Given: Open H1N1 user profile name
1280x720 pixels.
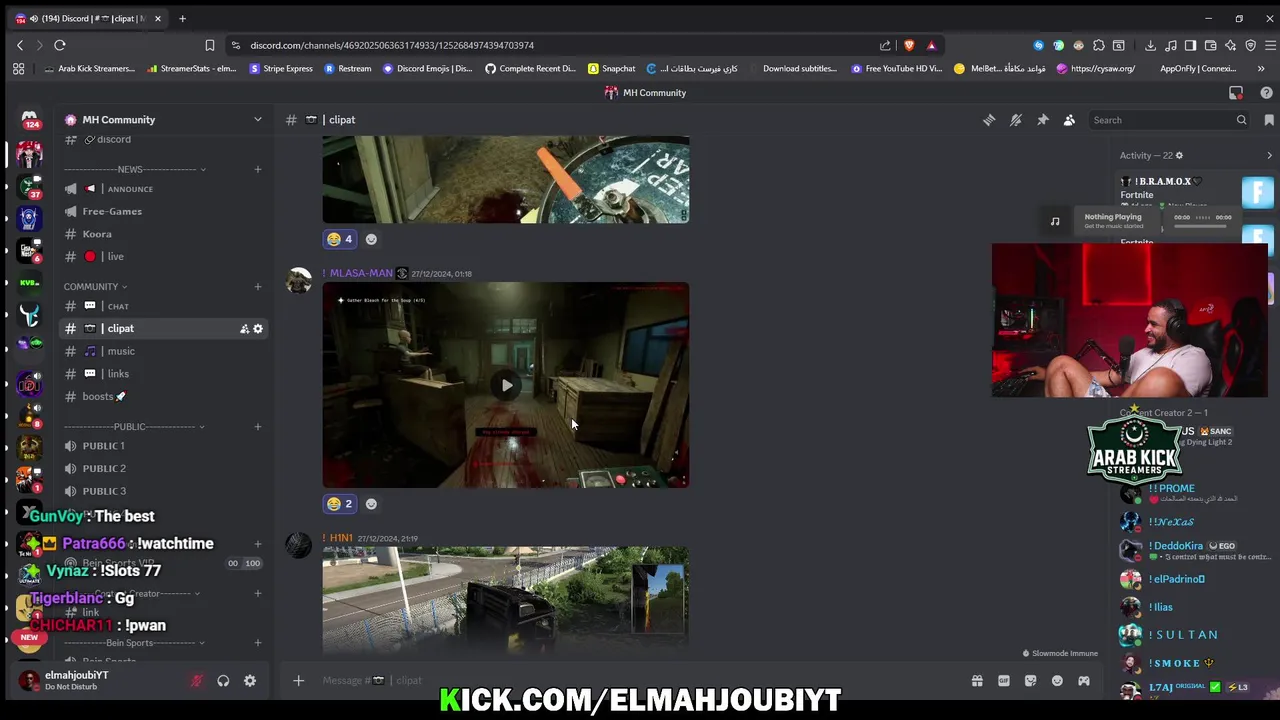Looking at the screenshot, I should [337, 538].
